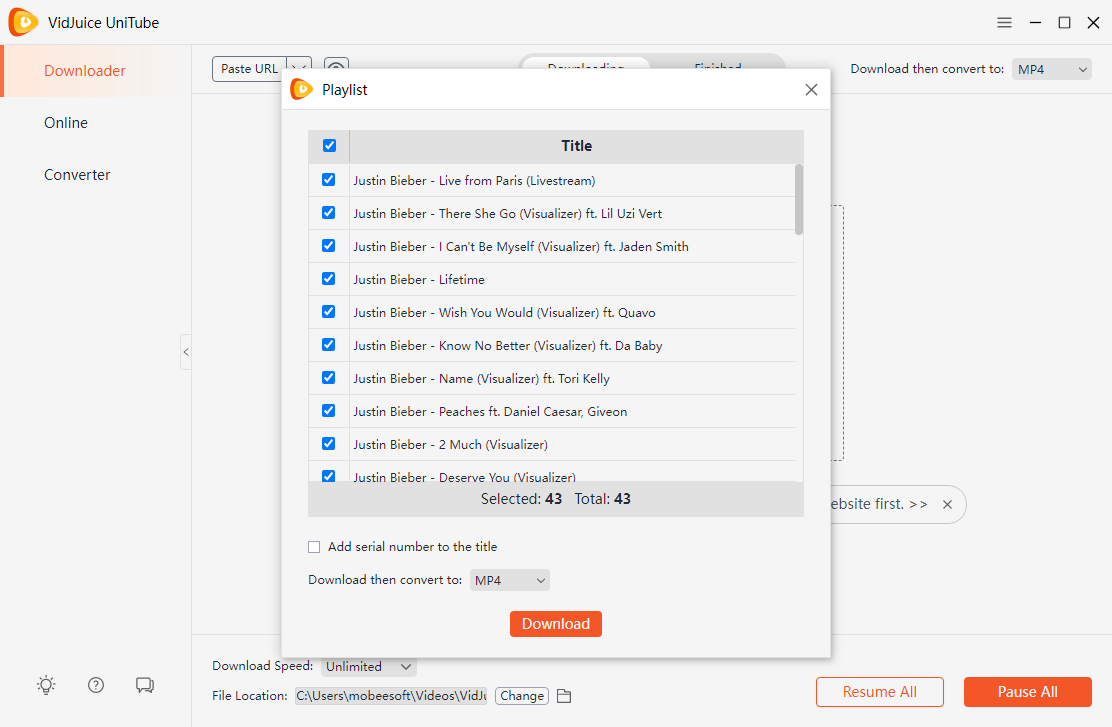Select '2 Much (Visualizer)' title text
The image size is (1112, 727).
point(450,445)
